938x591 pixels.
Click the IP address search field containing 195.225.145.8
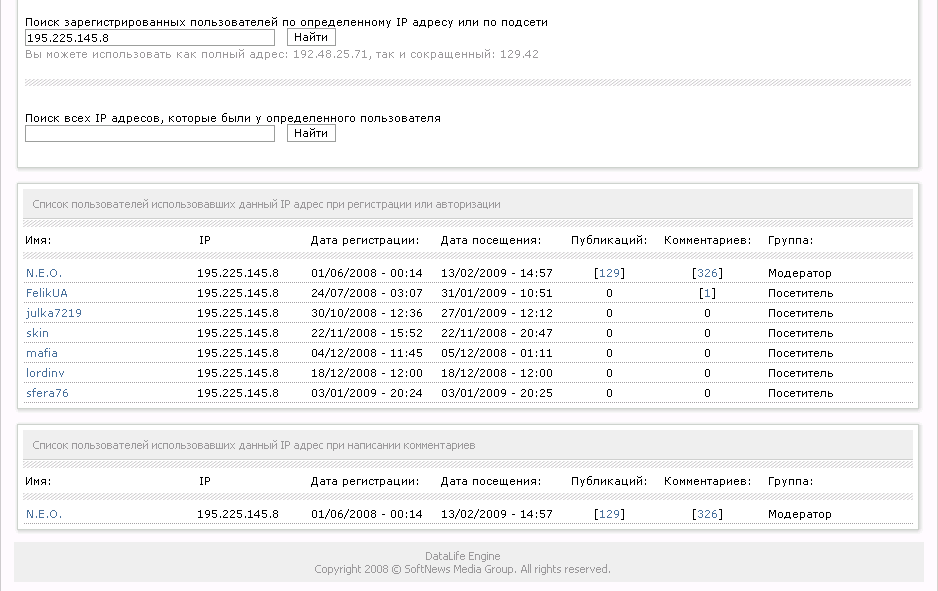(x=150, y=38)
